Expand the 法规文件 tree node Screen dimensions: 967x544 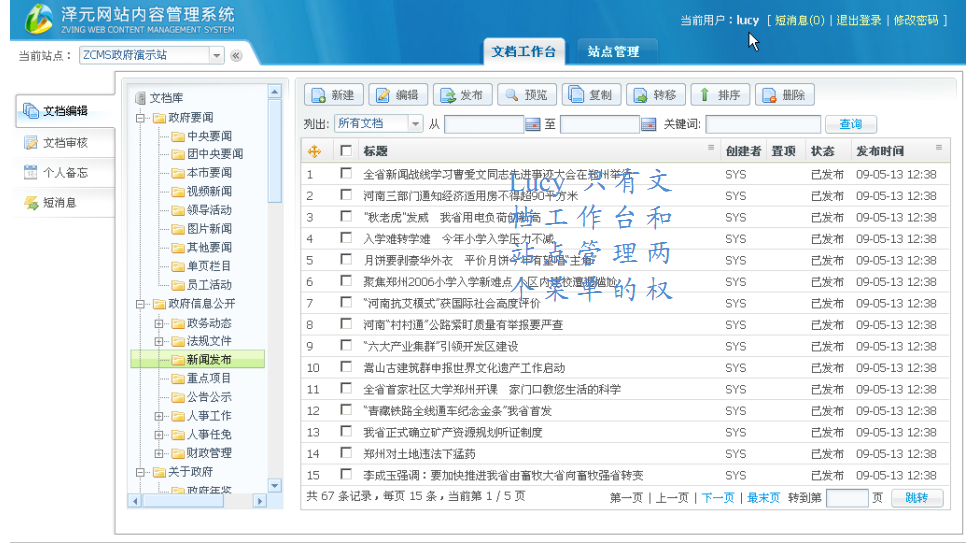tap(158, 341)
